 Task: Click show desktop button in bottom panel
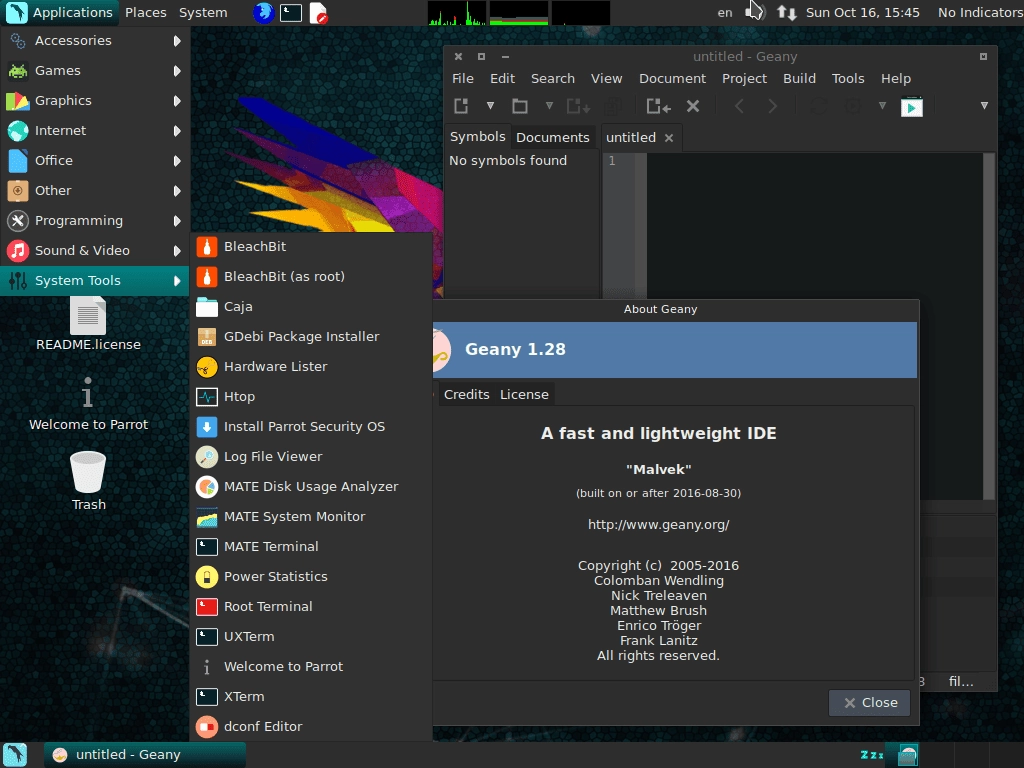15,754
